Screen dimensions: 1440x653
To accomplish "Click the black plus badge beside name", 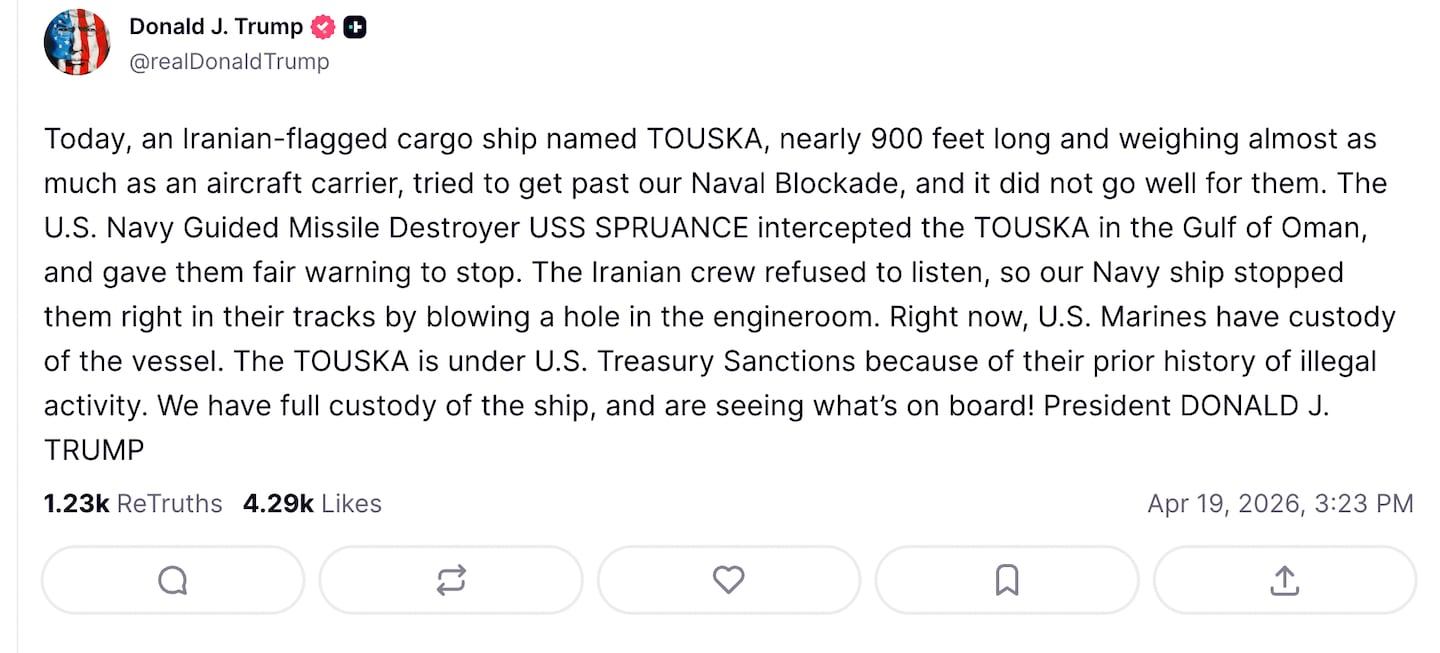I will (354, 28).
